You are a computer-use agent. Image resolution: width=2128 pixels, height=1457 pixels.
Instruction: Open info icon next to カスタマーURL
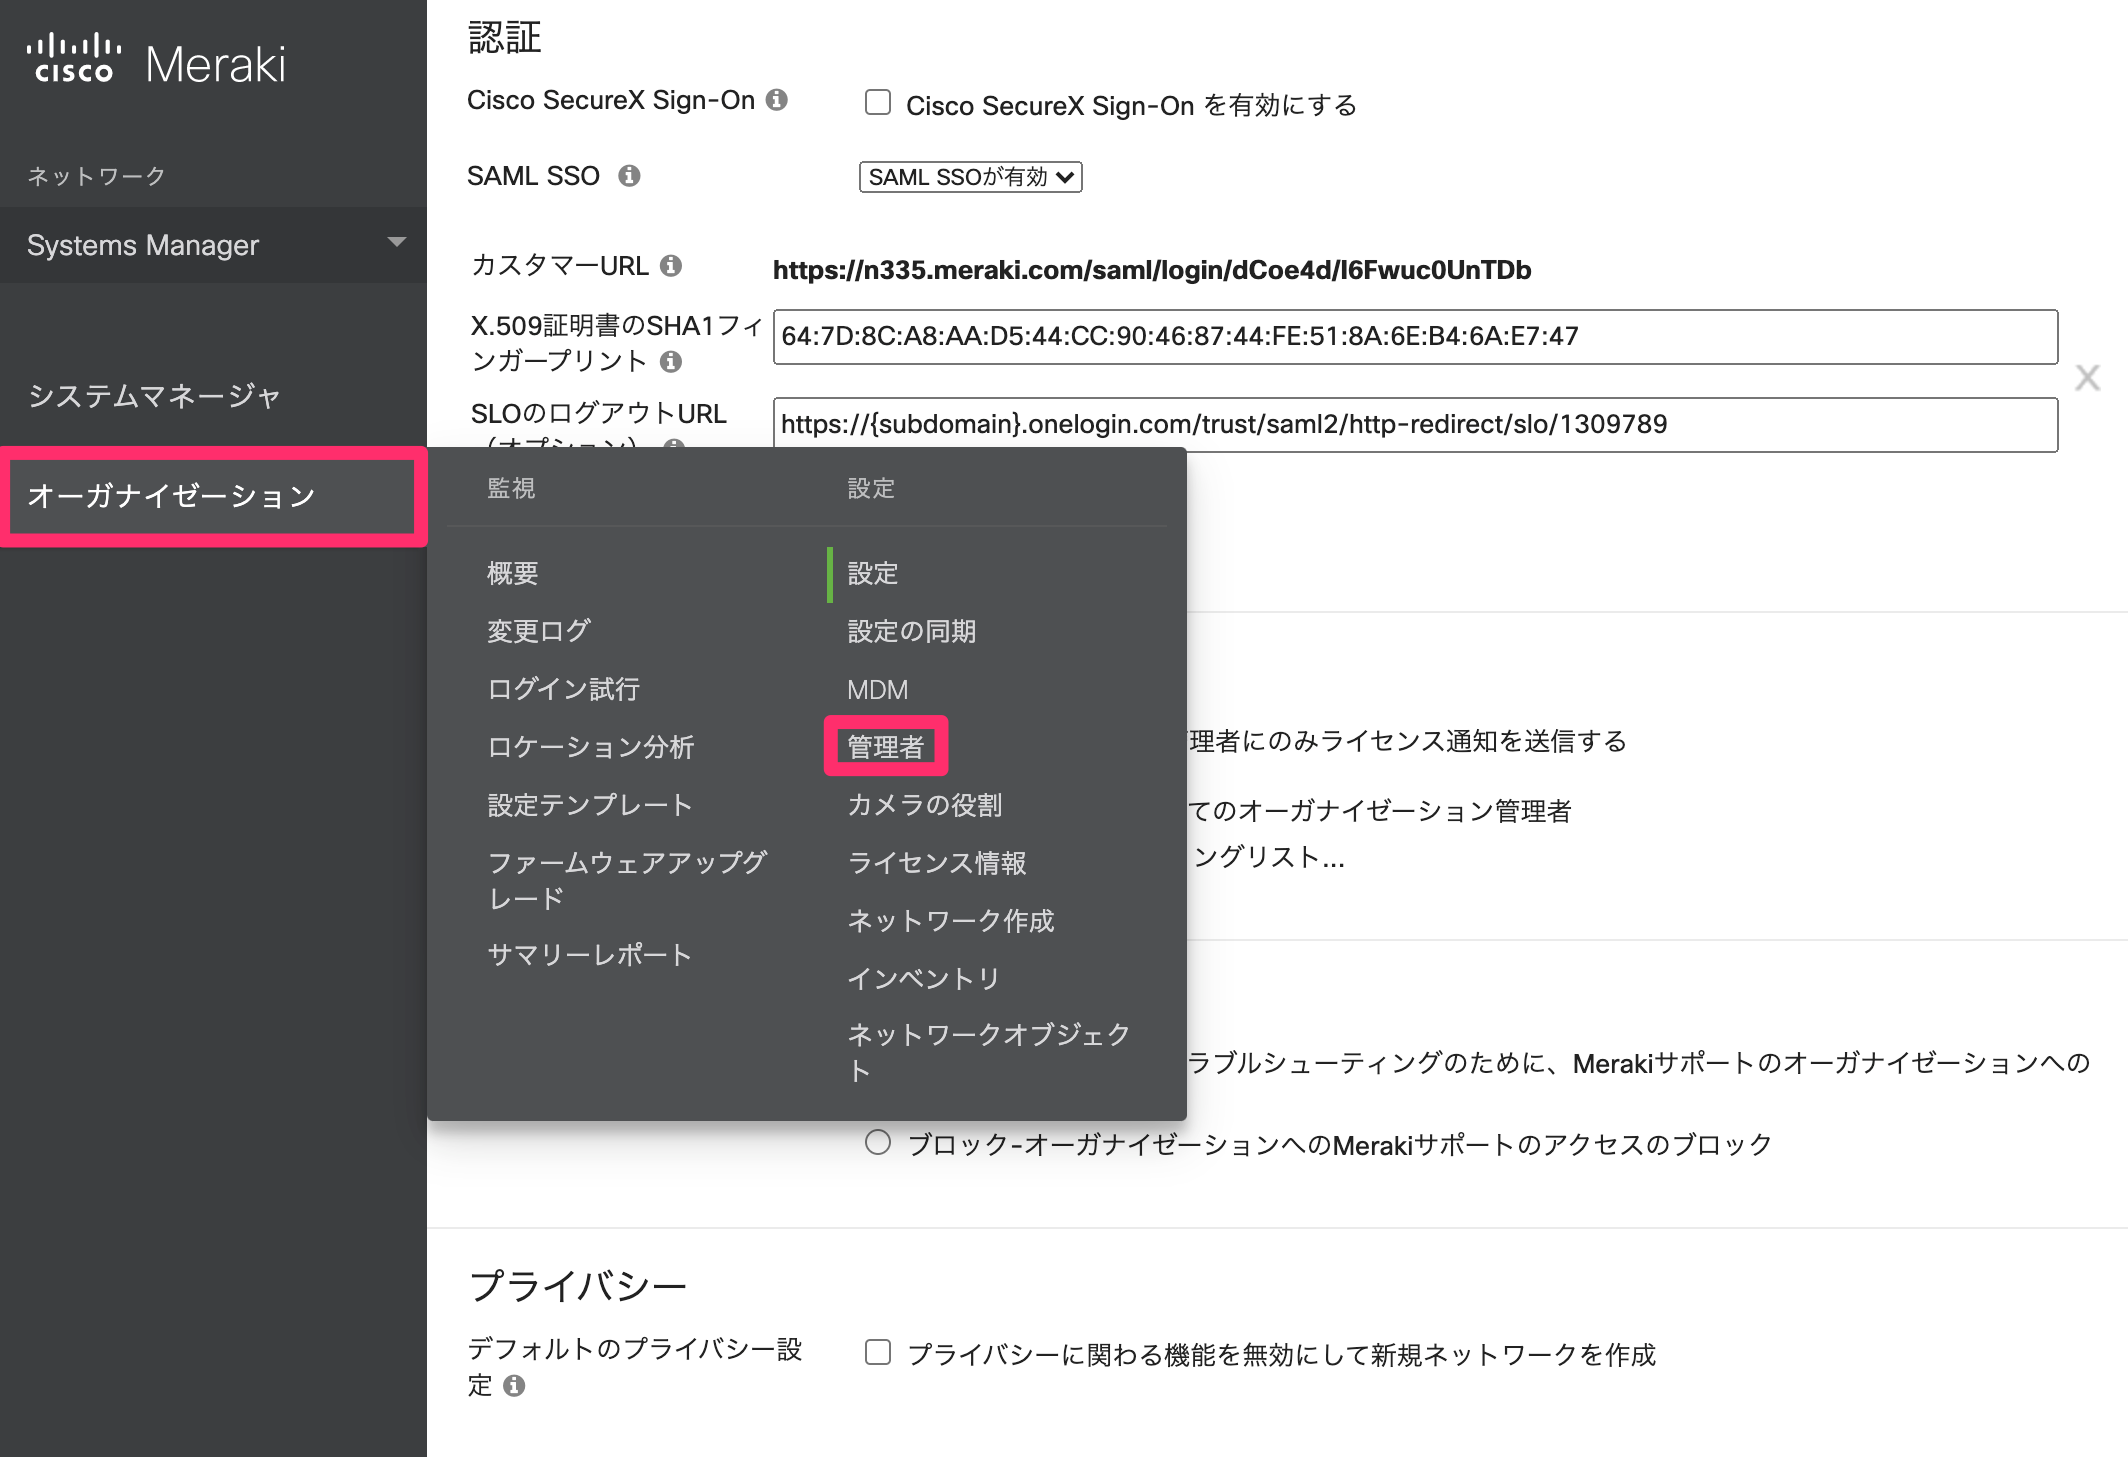(x=671, y=266)
